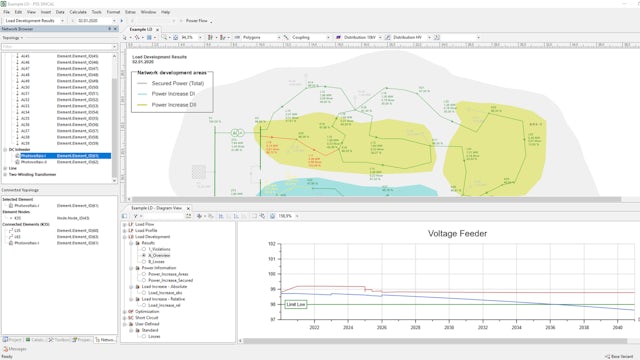Select the A_Overview radio button
This screenshot has height=360, width=640.
144,255
